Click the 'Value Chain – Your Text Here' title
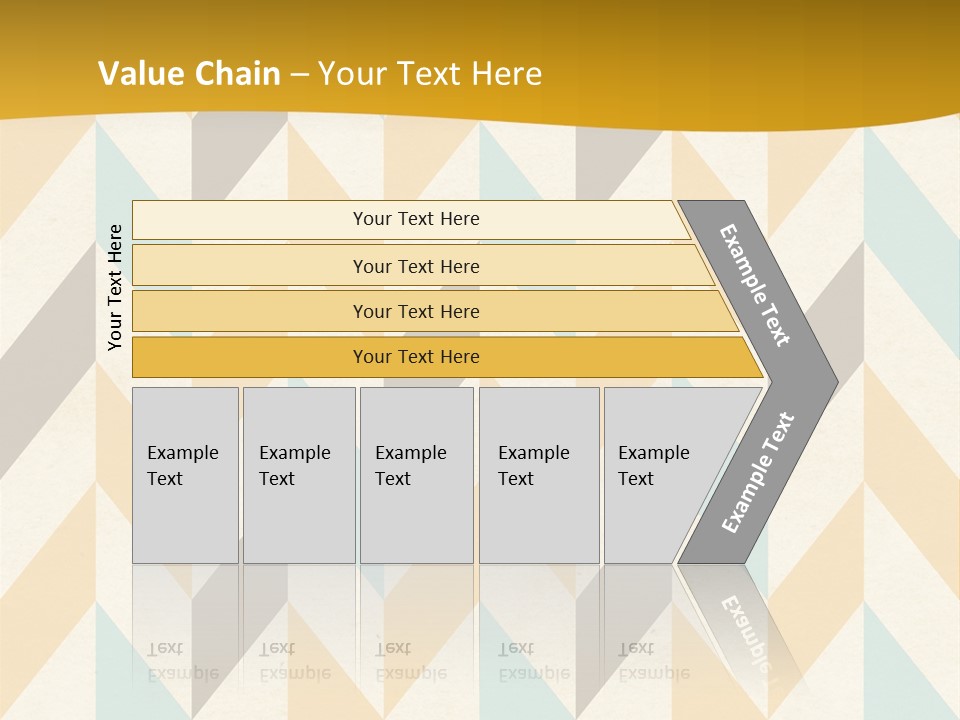960x720 pixels. (320, 74)
